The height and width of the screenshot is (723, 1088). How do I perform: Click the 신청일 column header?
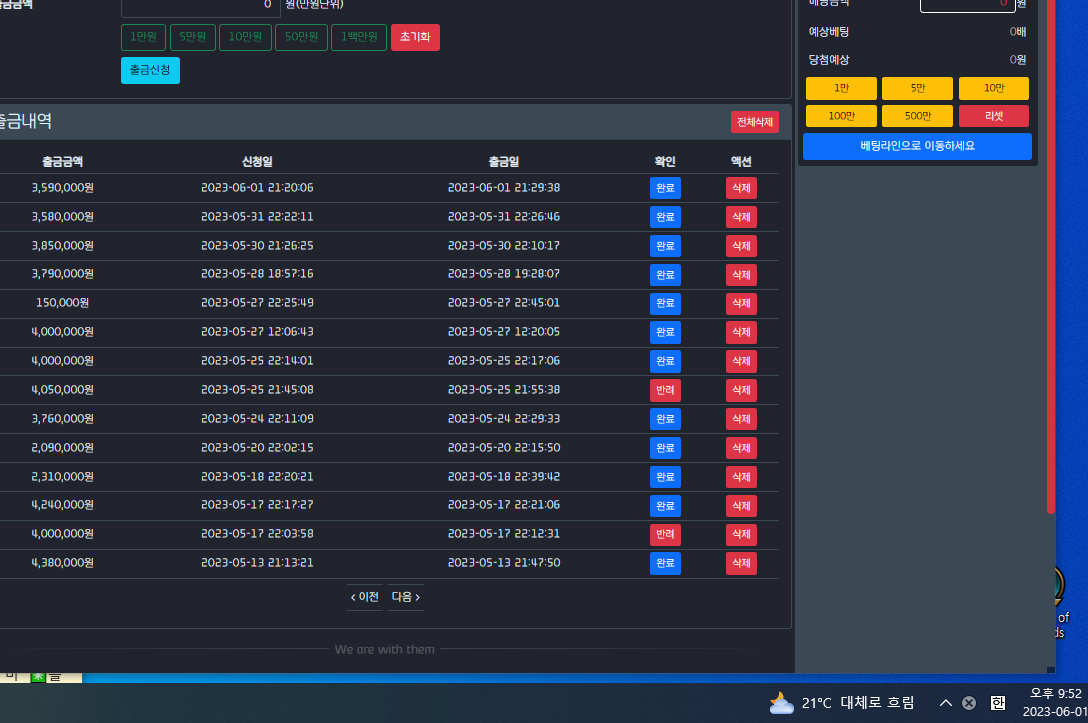pos(257,162)
